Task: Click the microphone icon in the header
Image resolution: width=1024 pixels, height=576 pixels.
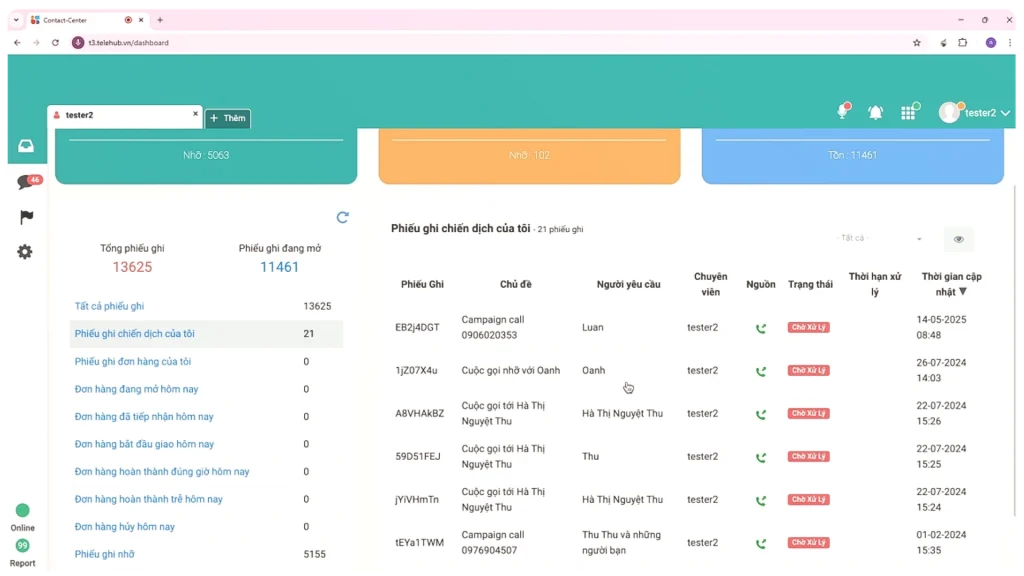Action: click(x=843, y=113)
